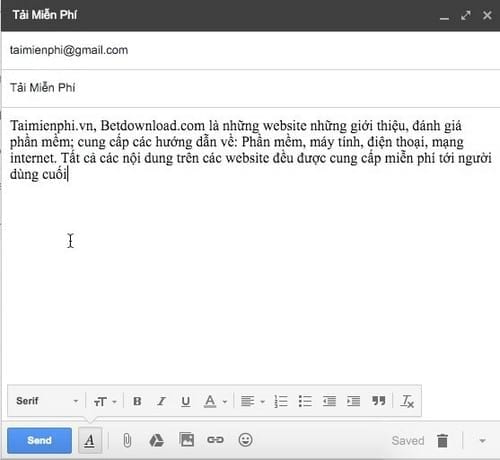Click the Tải Miễn Phí subject field
500x460 pixels.
tap(250, 88)
